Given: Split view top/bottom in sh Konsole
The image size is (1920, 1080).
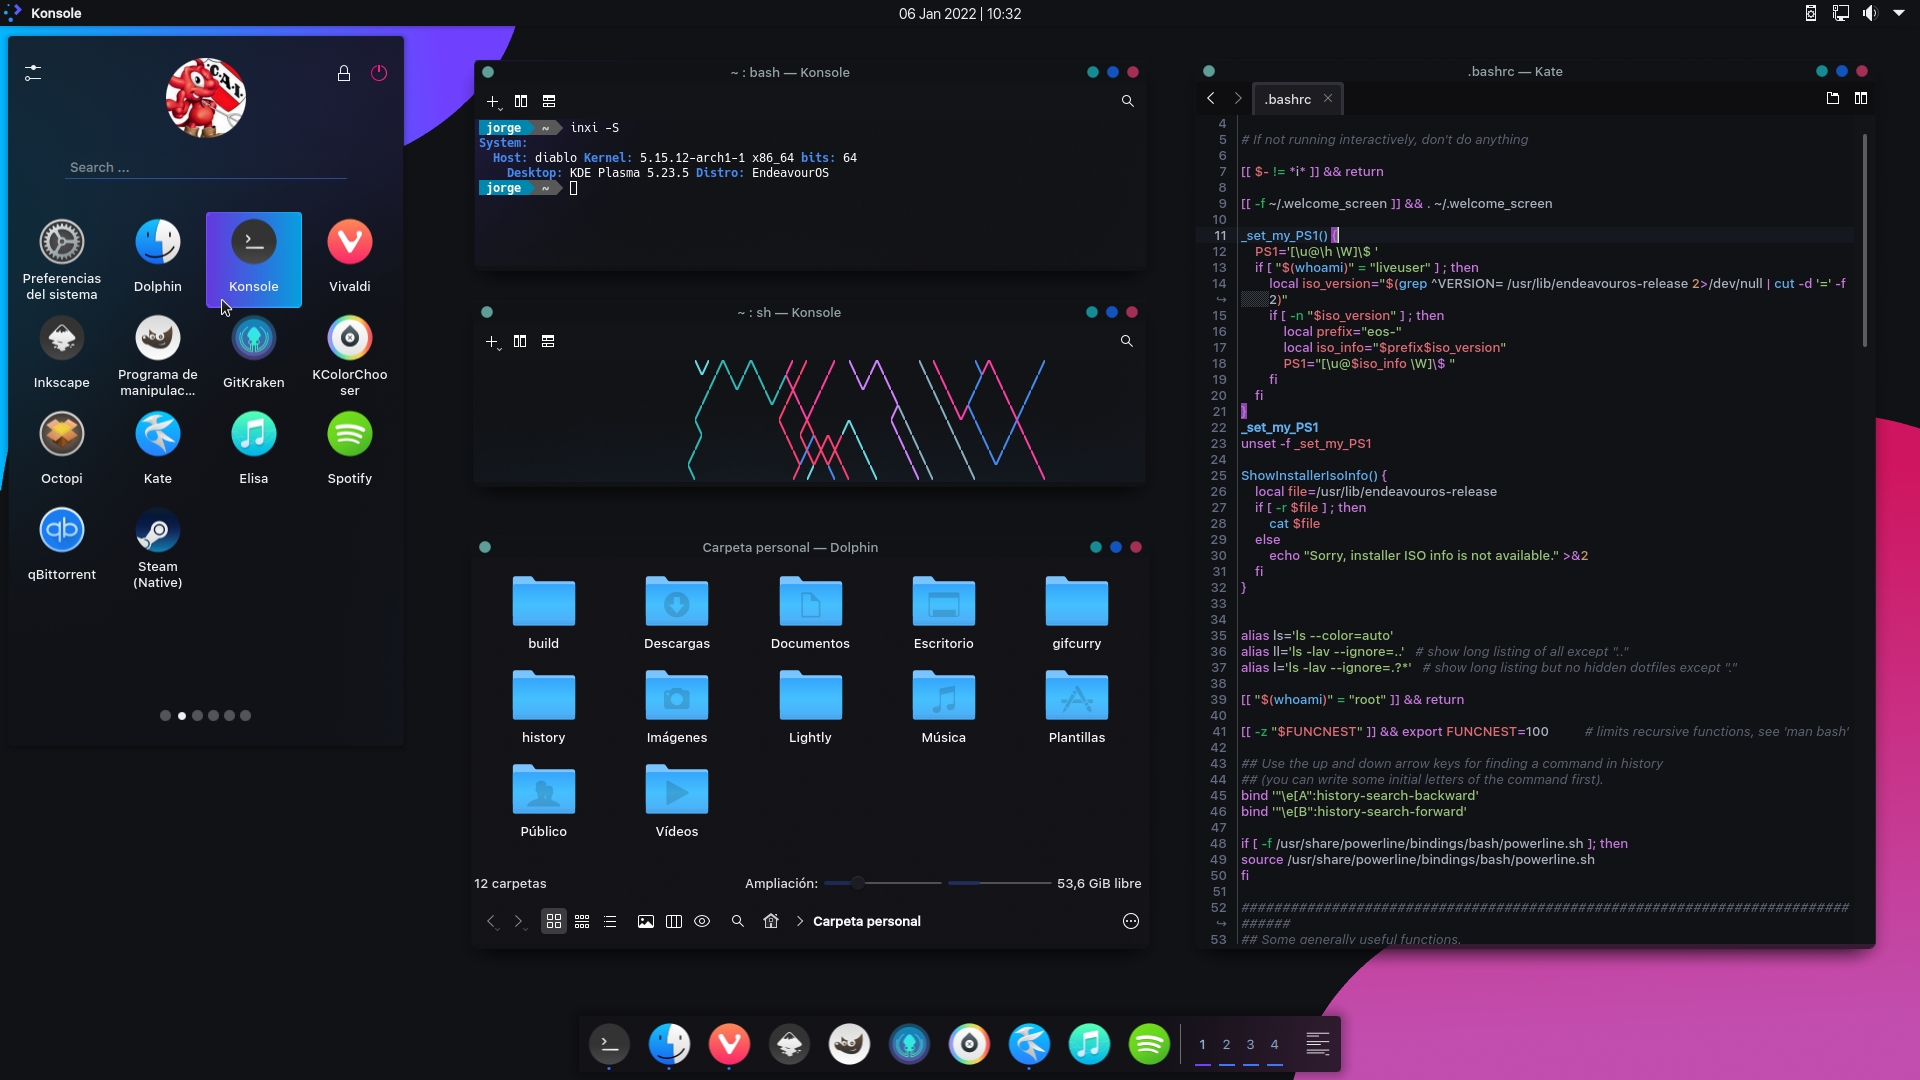Looking at the screenshot, I should point(548,341).
